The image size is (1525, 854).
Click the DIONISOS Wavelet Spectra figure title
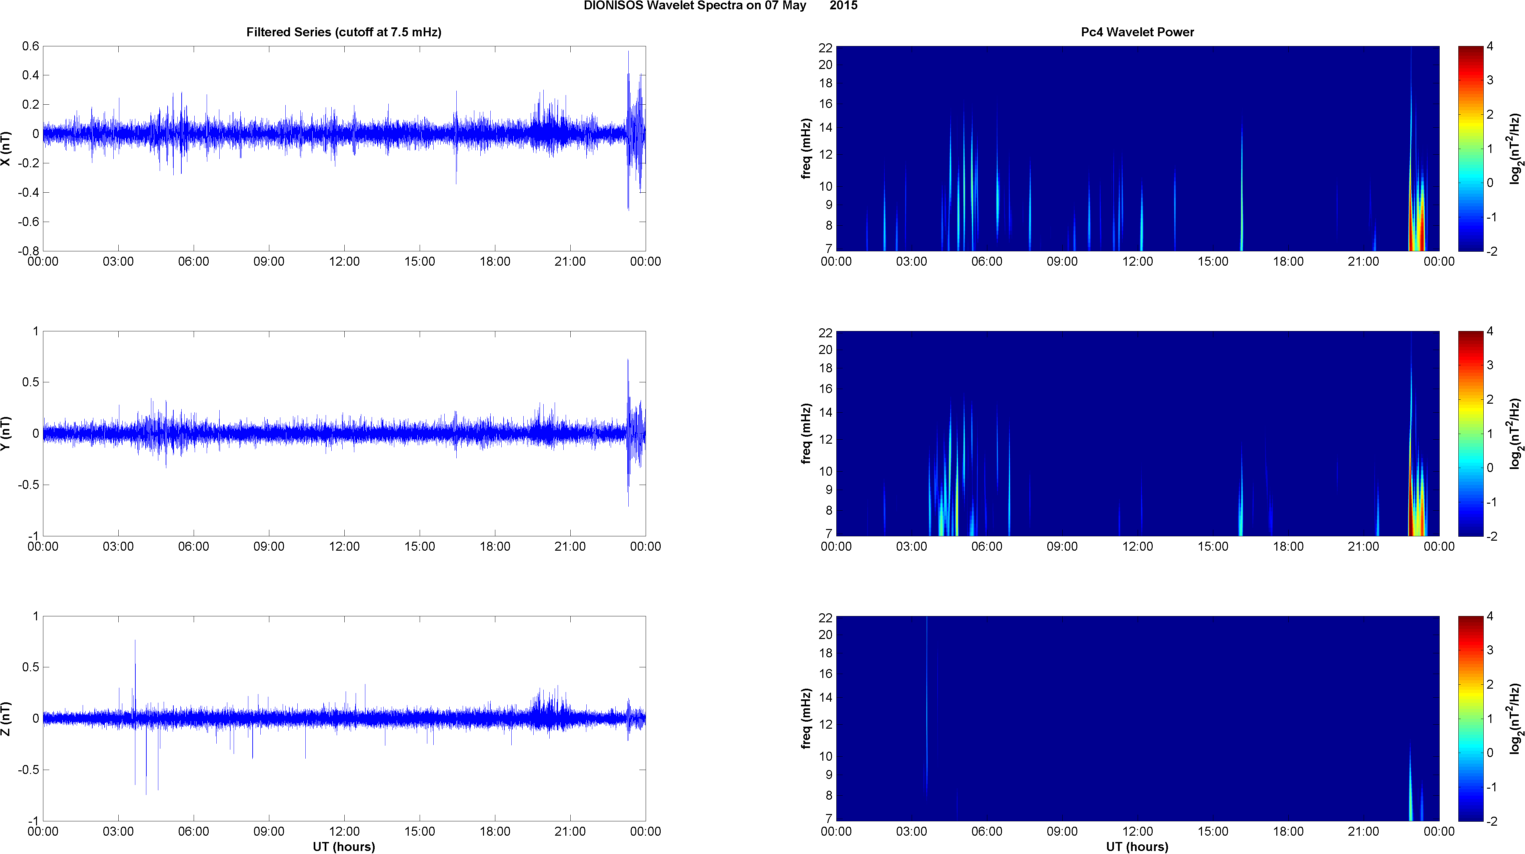pyautogui.click(x=720, y=6)
